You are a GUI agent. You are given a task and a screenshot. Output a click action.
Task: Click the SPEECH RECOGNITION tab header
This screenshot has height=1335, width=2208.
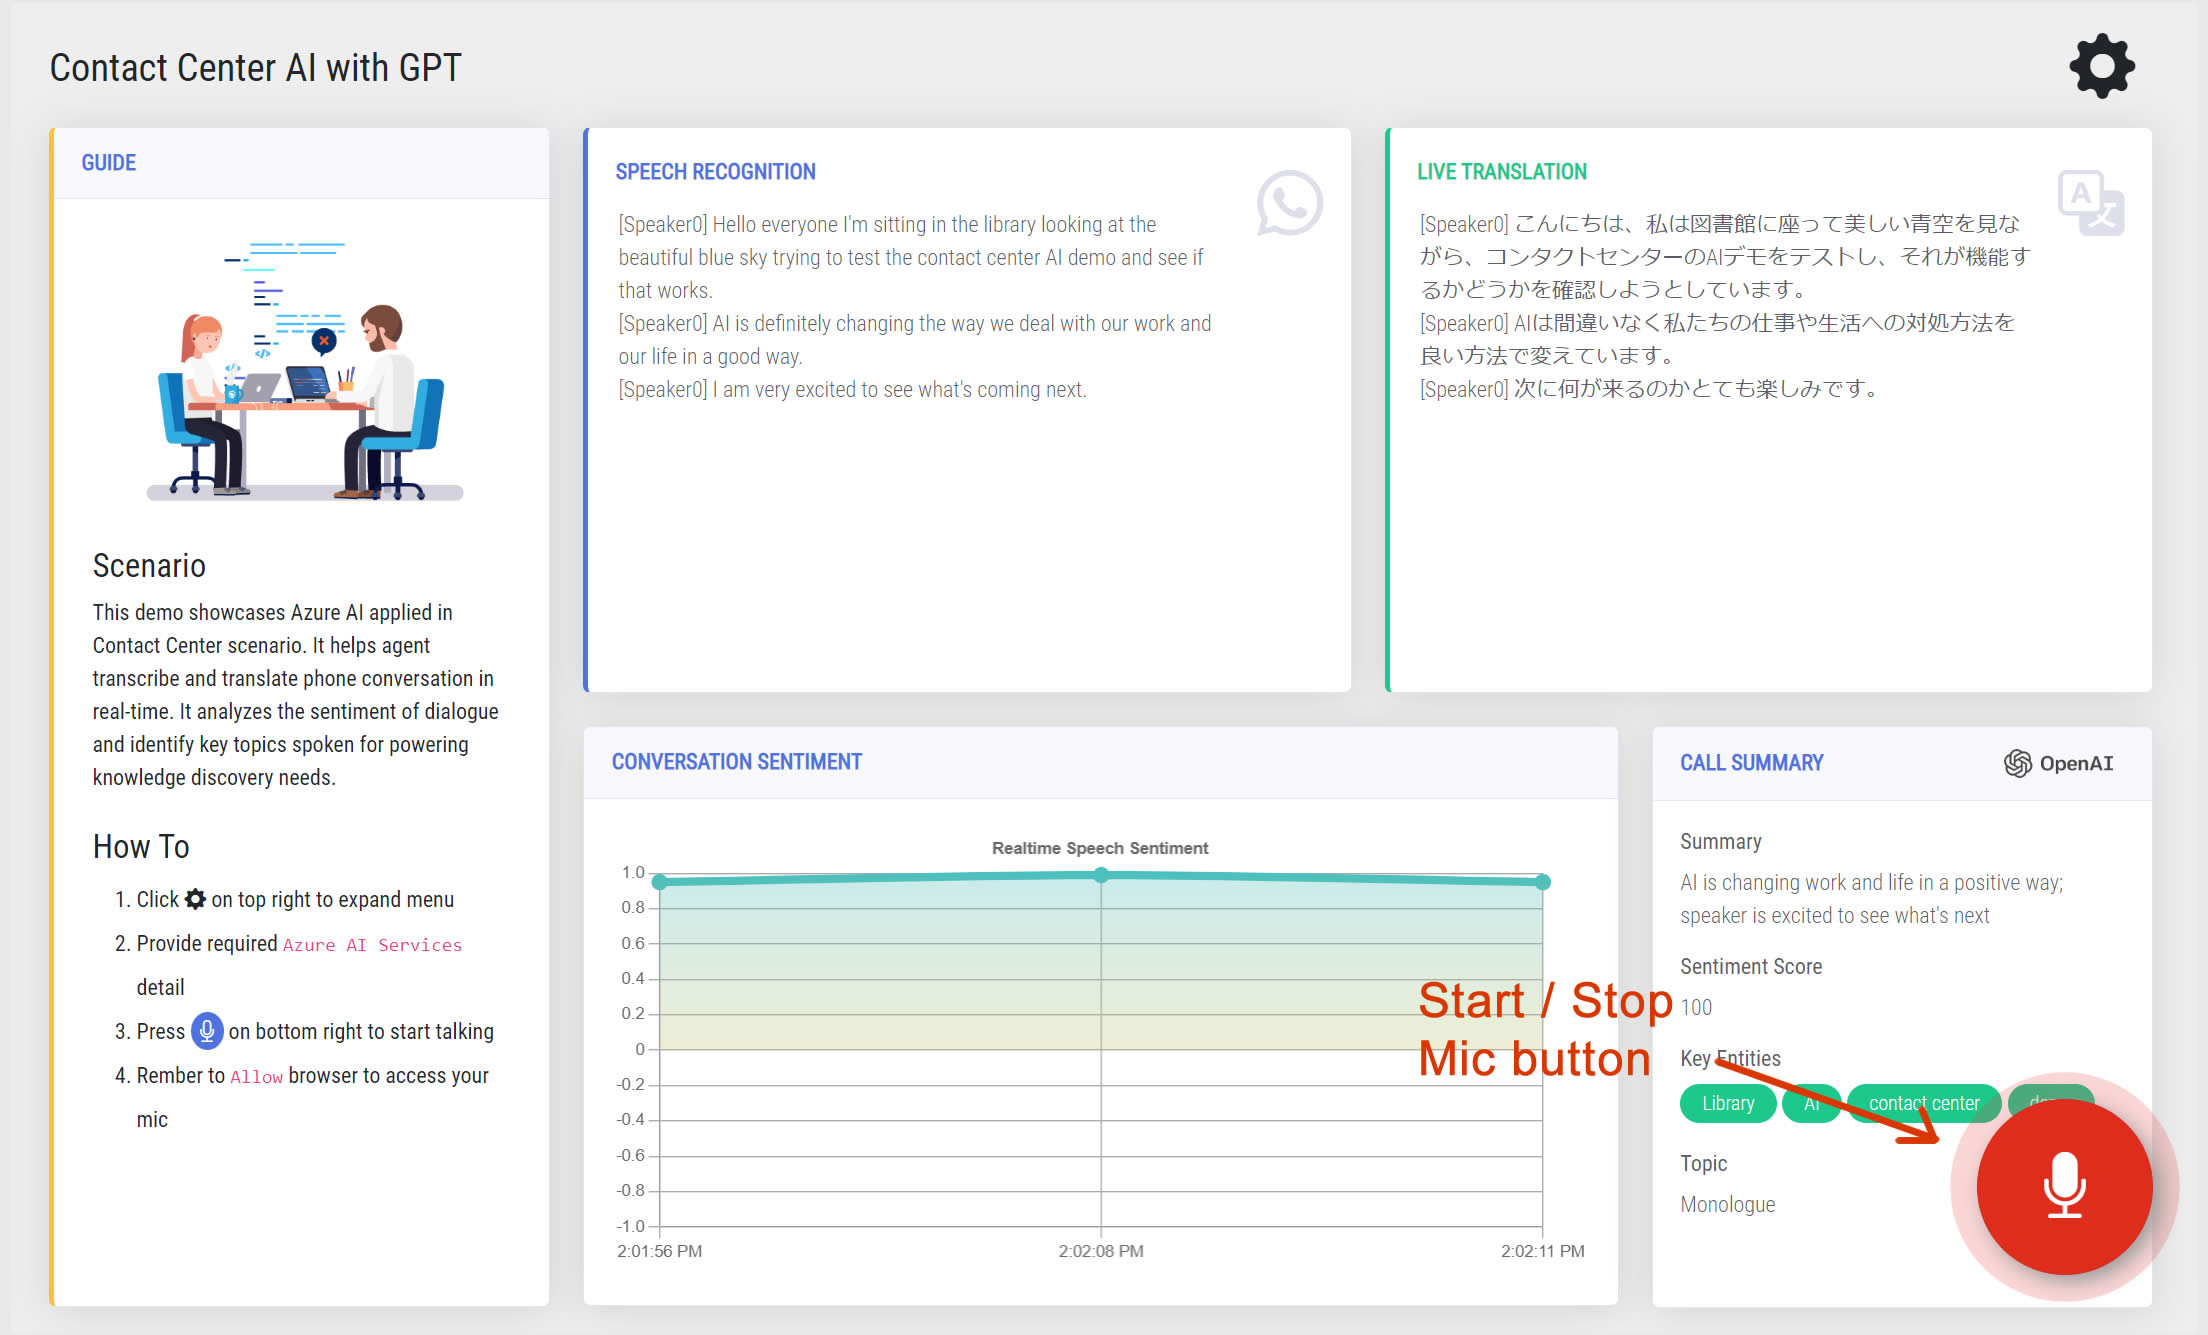pos(714,170)
